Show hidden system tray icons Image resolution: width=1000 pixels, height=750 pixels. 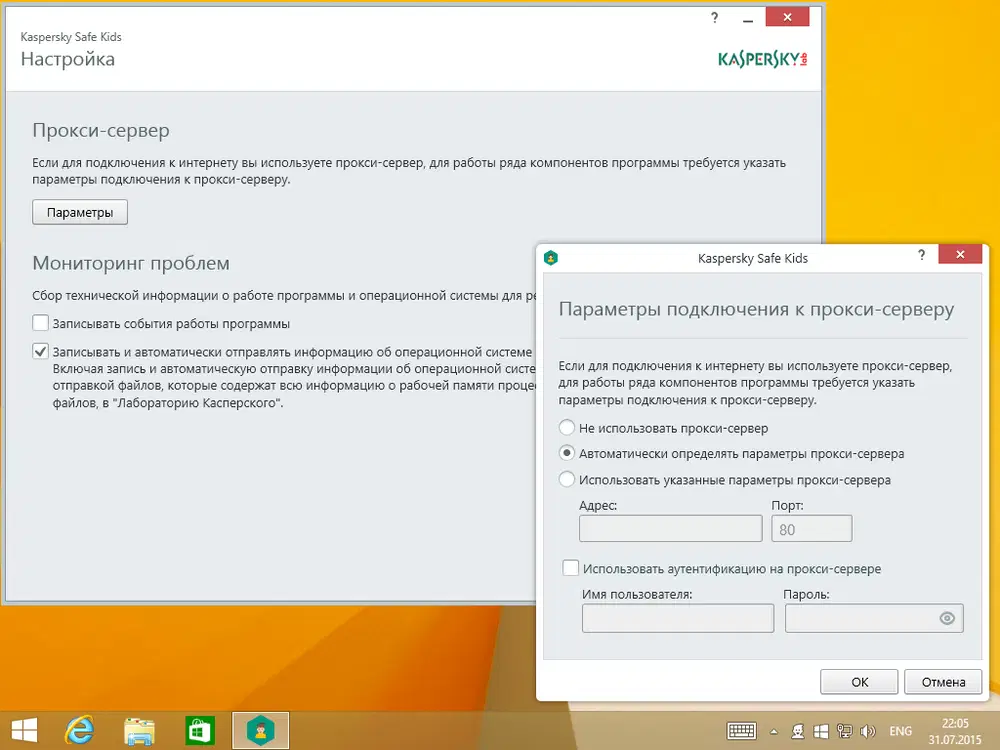pyautogui.click(x=774, y=732)
